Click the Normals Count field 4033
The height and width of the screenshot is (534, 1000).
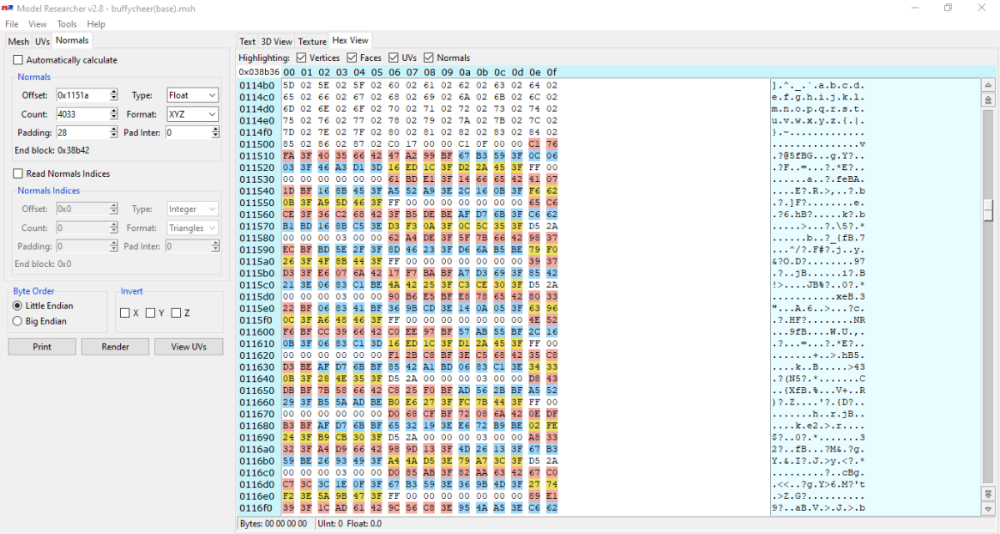[x=82, y=114]
